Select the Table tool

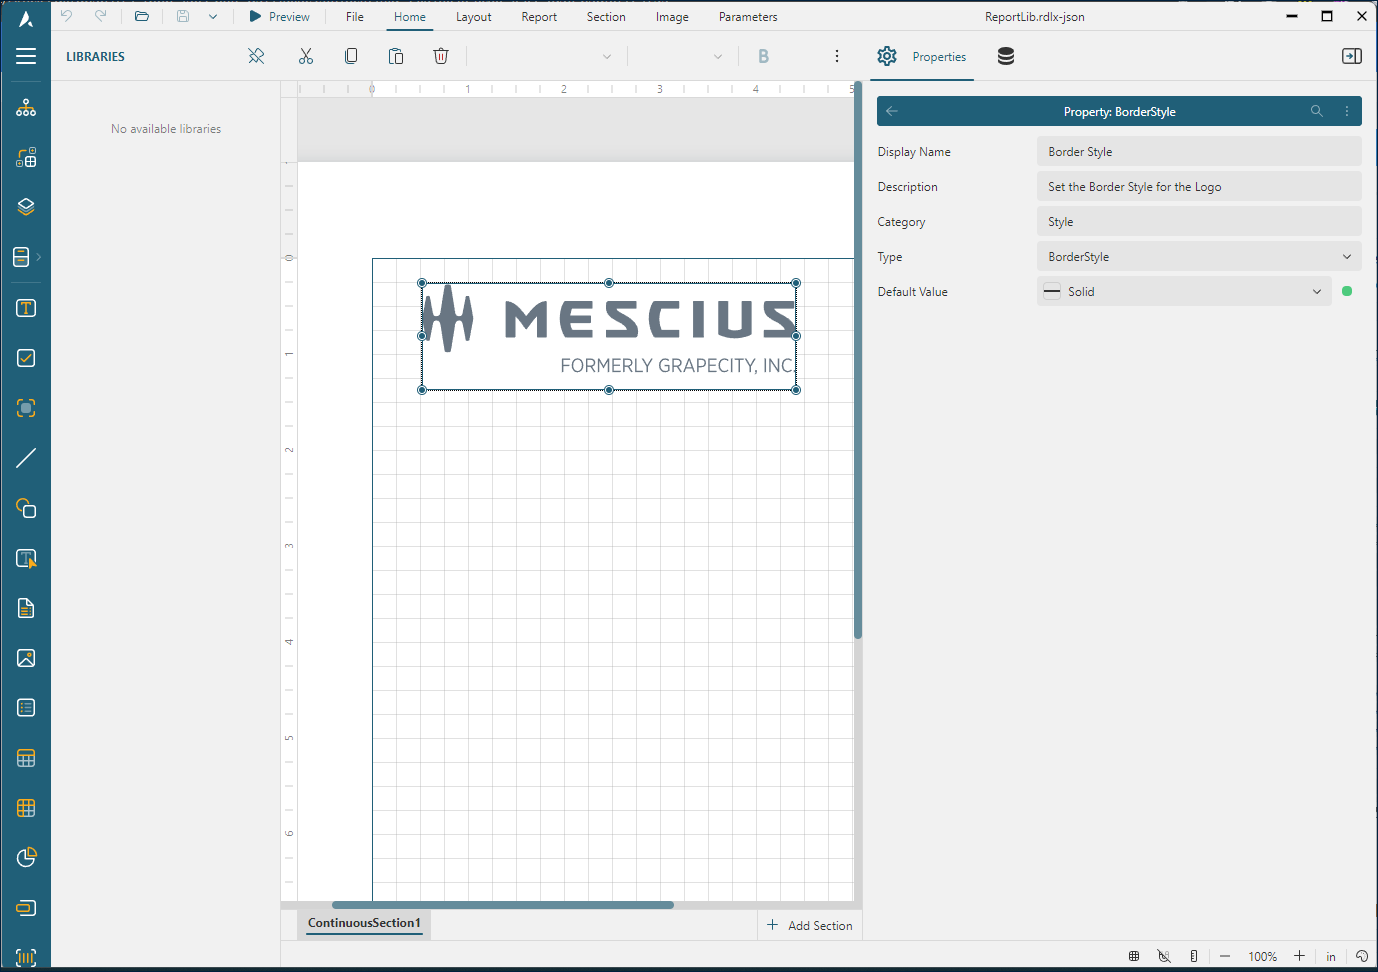pyautogui.click(x=26, y=758)
